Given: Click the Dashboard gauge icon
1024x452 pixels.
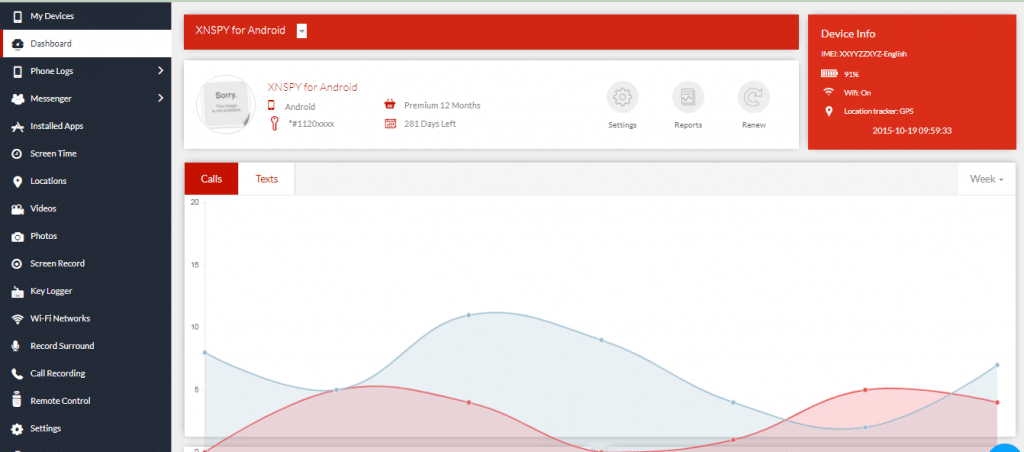Looking at the screenshot, I should click(x=18, y=44).
